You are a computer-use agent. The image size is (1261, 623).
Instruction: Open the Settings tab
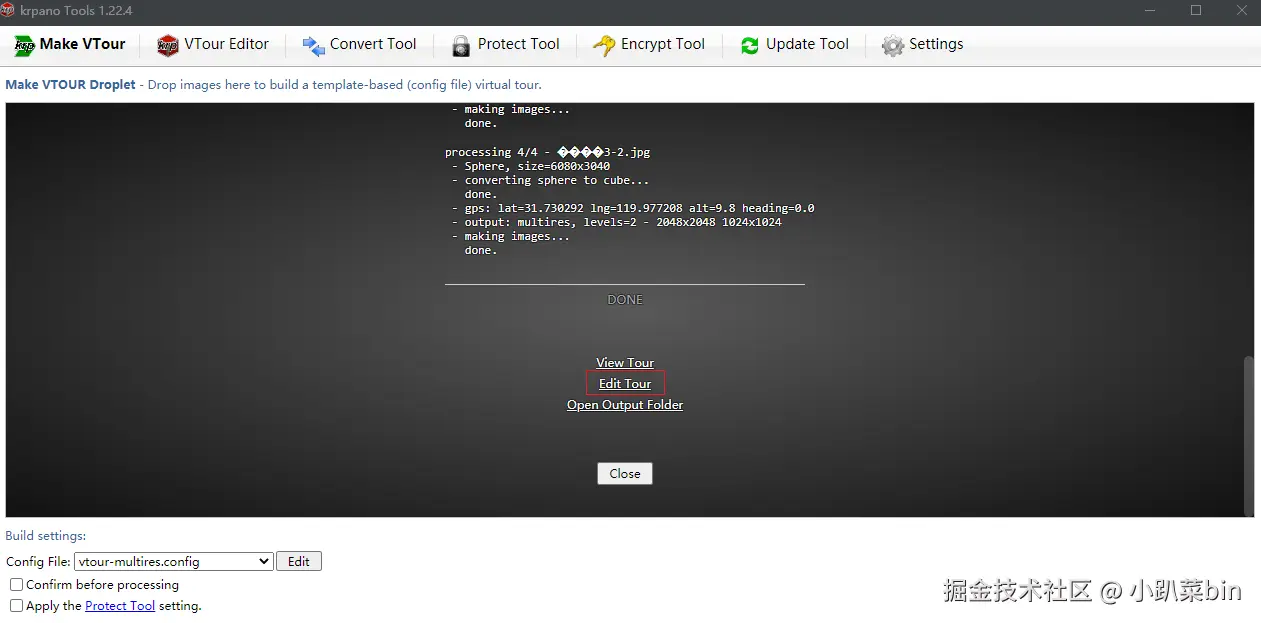pyautogui.click(x=923, y=45)
